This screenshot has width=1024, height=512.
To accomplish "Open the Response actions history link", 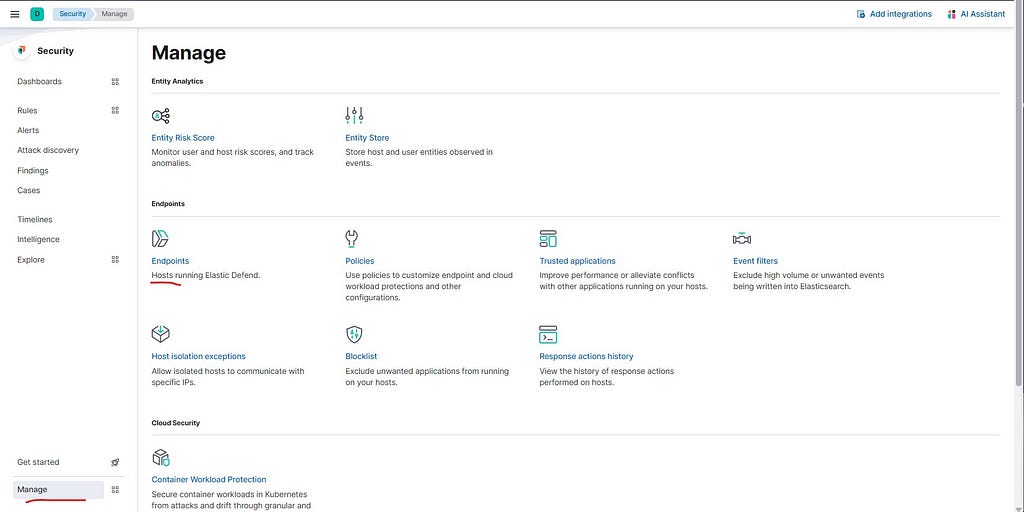I will [x=586, y=357].
